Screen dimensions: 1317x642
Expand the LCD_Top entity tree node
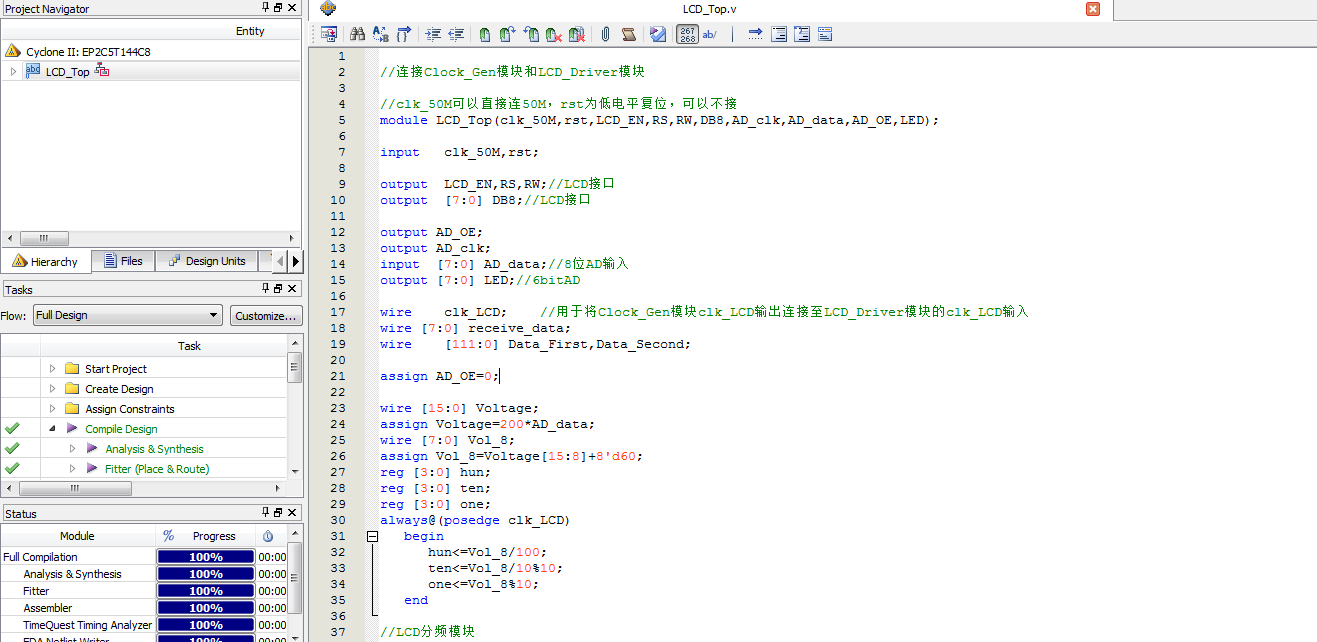pos(13,72)
